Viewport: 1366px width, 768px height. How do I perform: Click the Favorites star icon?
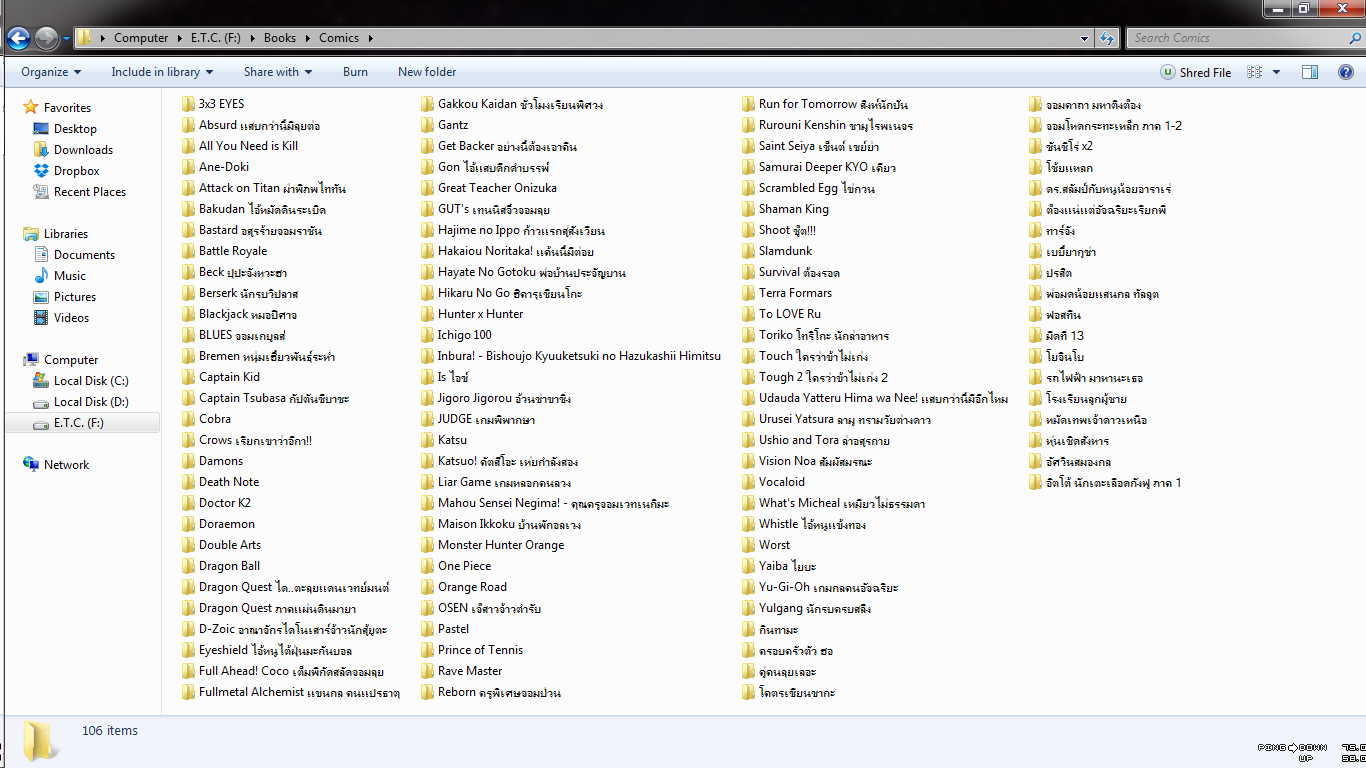[31, 107]
